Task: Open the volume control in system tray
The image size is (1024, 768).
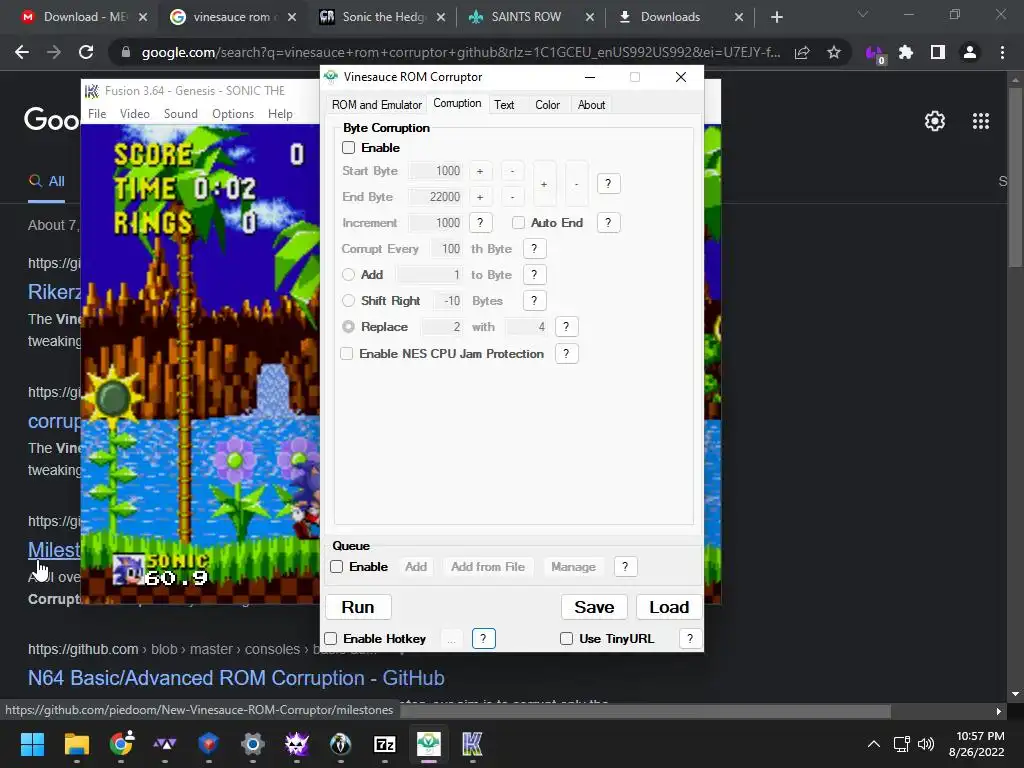Action: point(926,744)
